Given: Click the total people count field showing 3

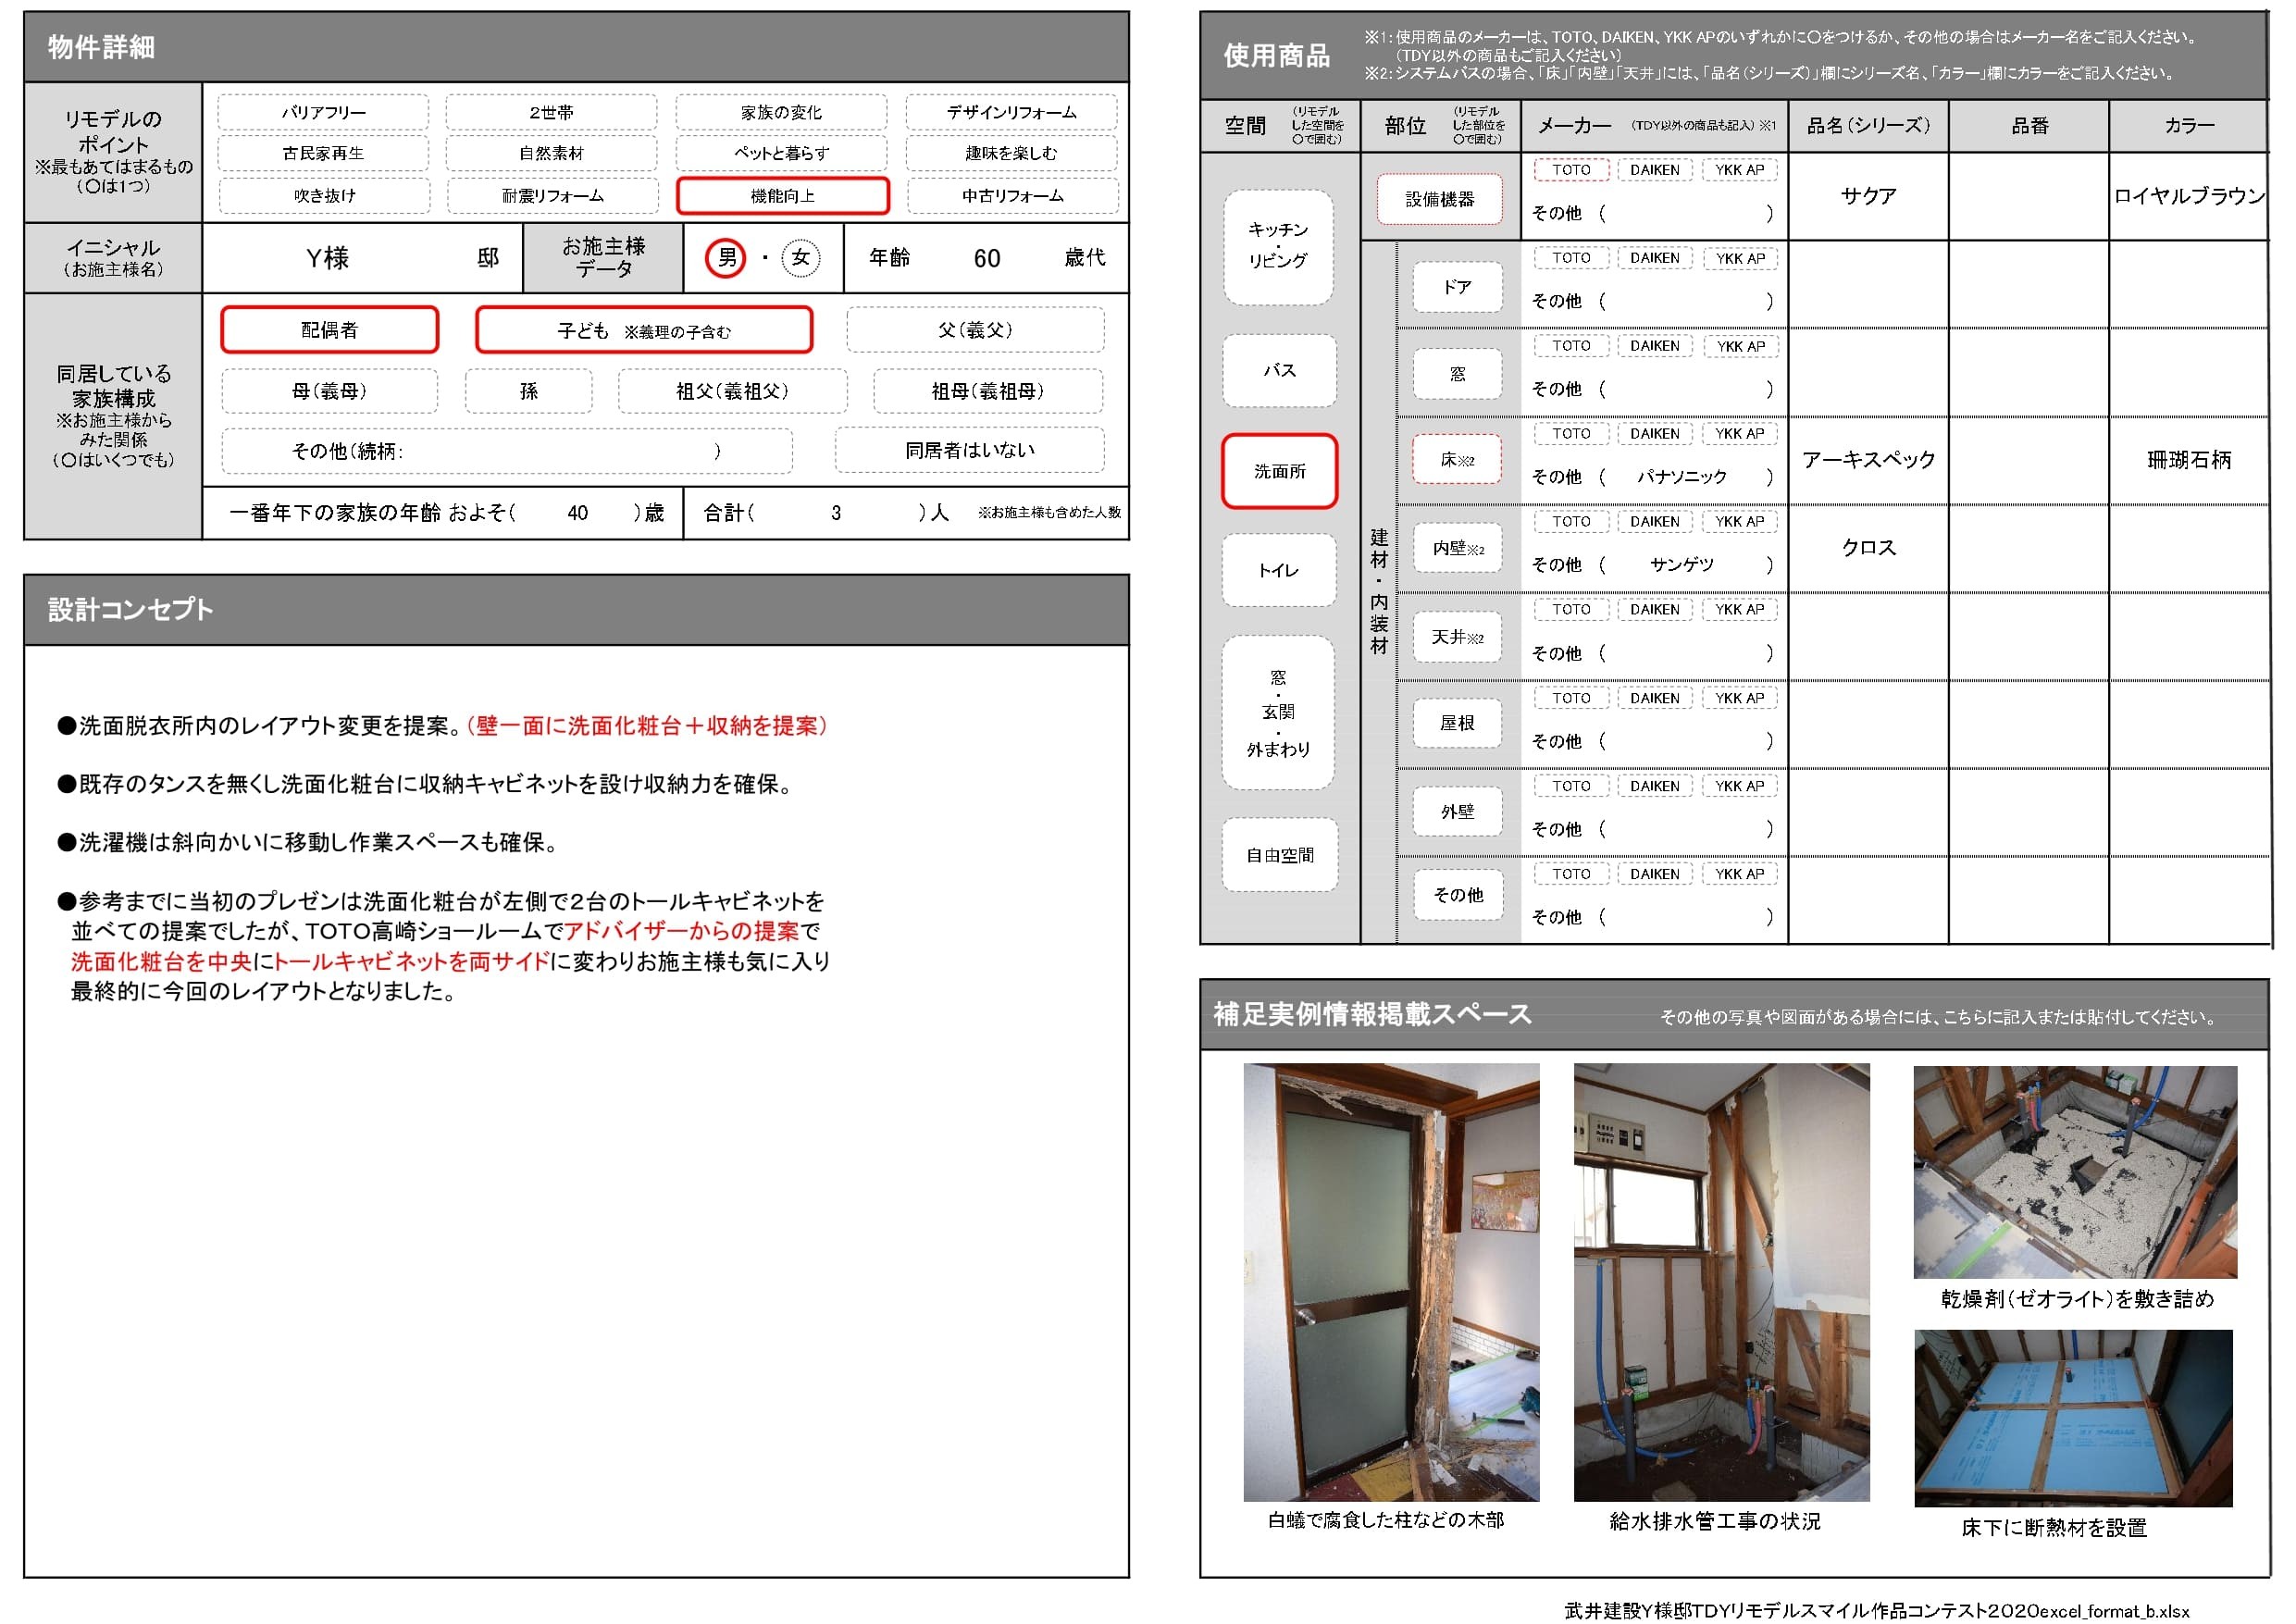Looking at the screenshot, I should click(835, 513).
